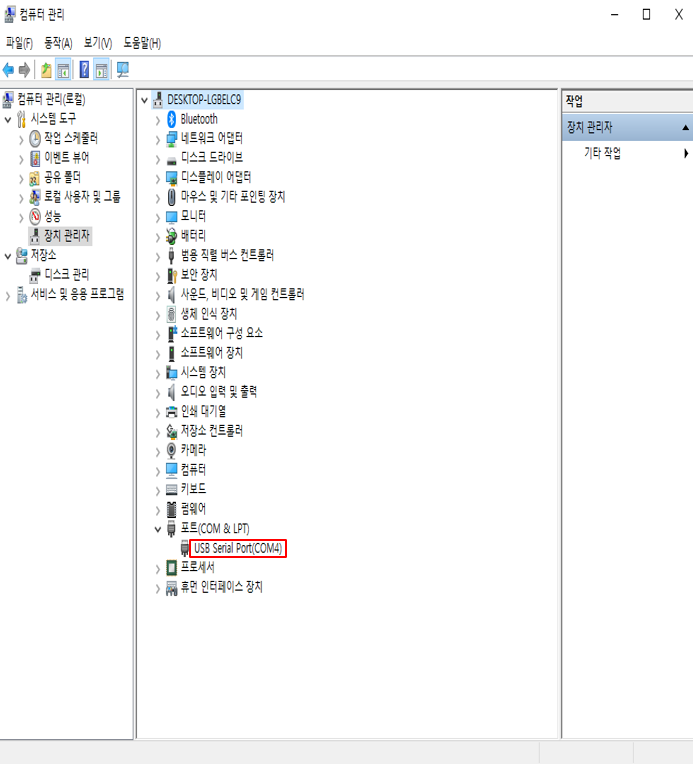Minimize the 컴퓨터 관리 window
This screenshot has height=764, width=693.
(x=615, y=15)
